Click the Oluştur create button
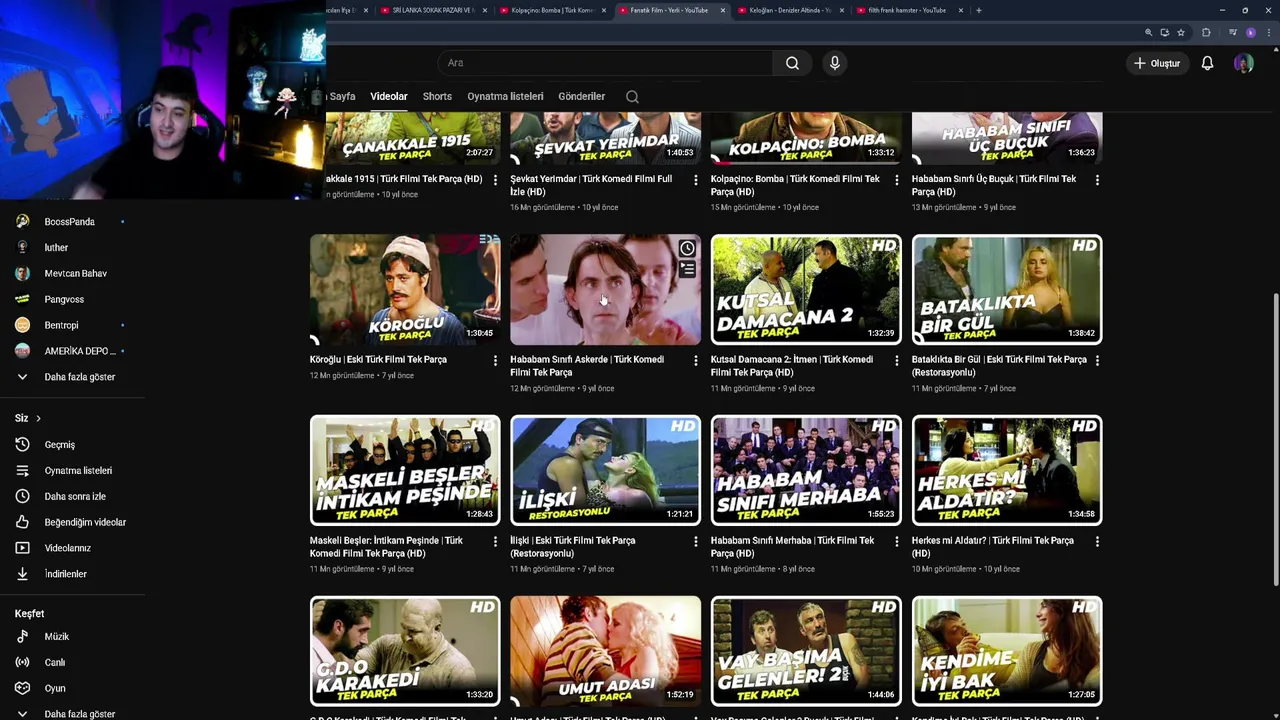 [1157, 63]
